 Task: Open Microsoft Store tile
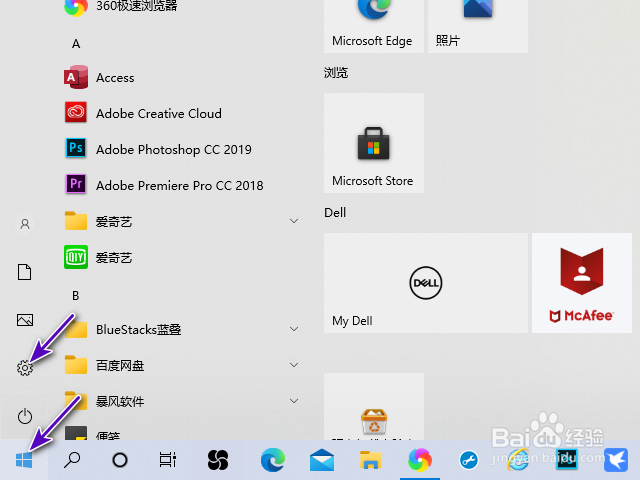(x=373, y=143)
